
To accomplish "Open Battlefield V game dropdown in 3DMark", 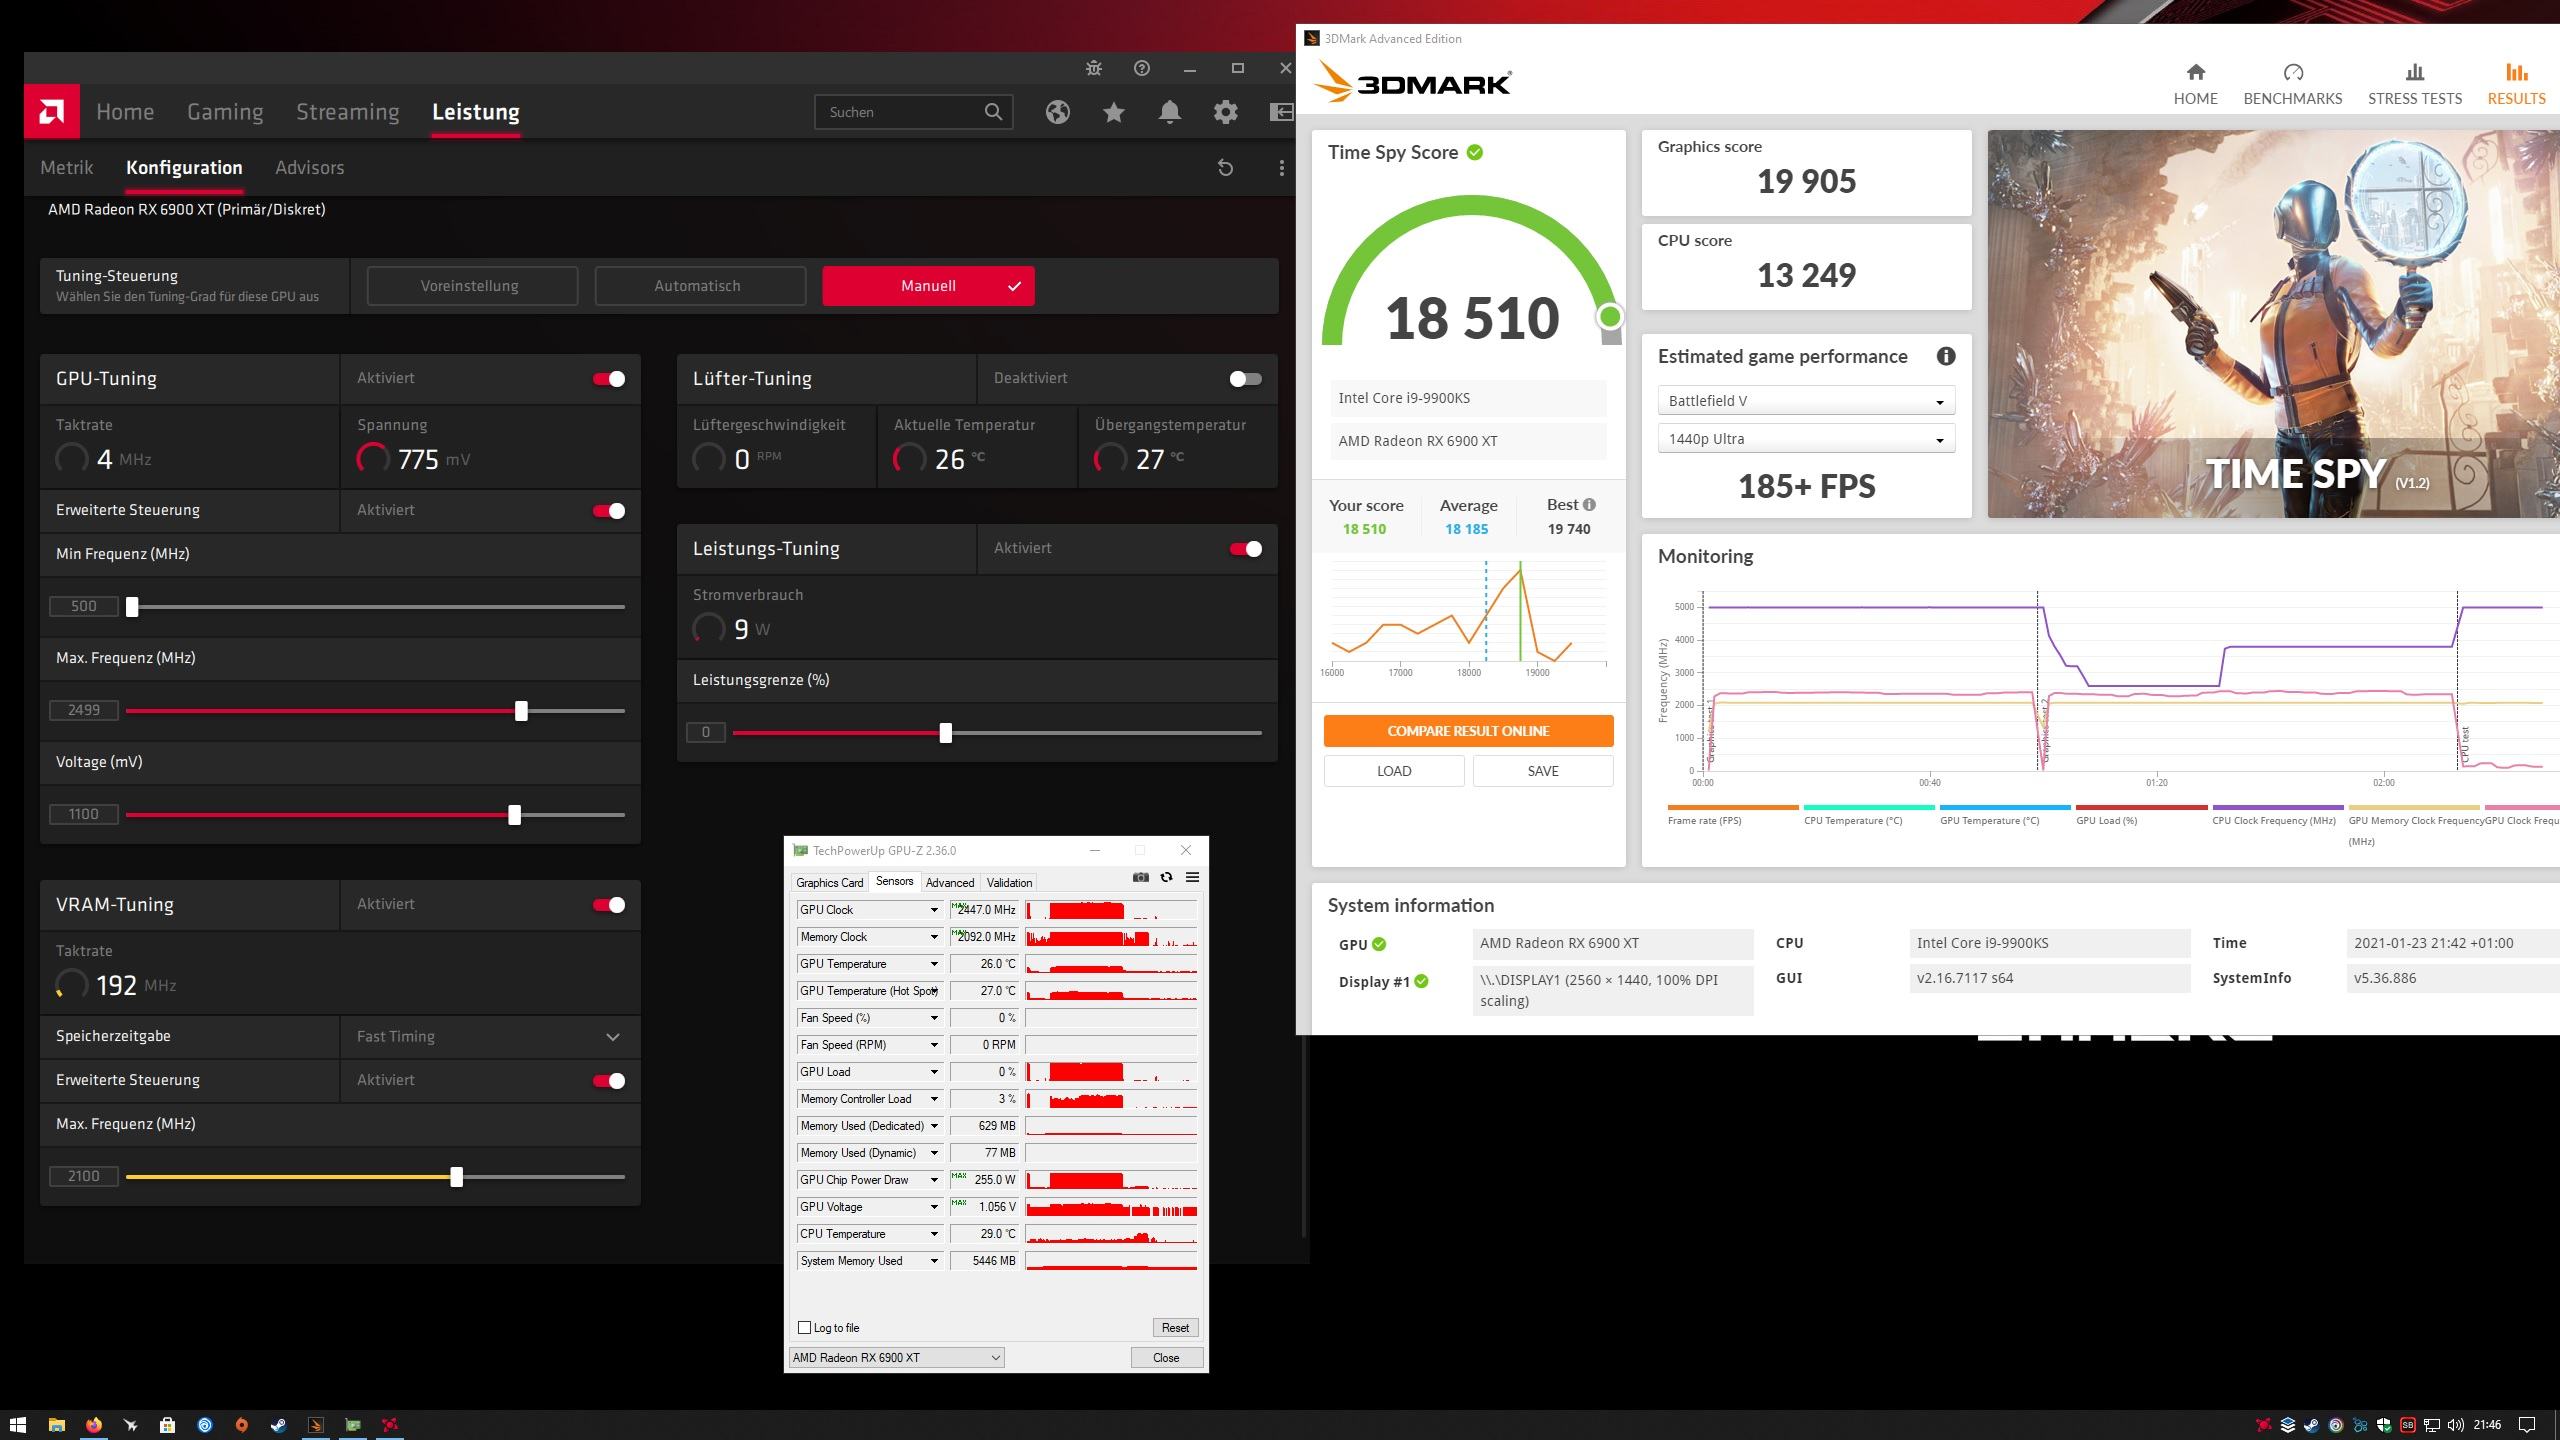I will [1806, 401].
